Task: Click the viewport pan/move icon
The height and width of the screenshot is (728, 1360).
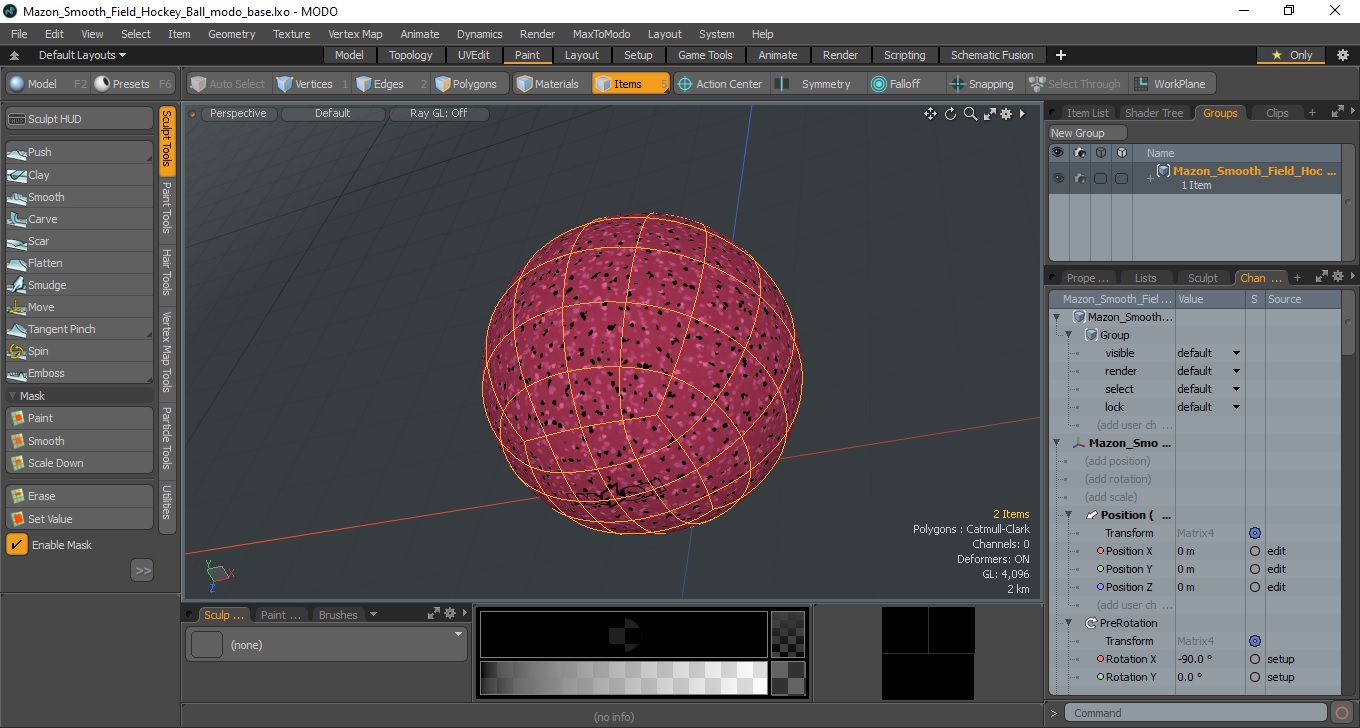Action: pyautogui.click(x=930, y=114)
